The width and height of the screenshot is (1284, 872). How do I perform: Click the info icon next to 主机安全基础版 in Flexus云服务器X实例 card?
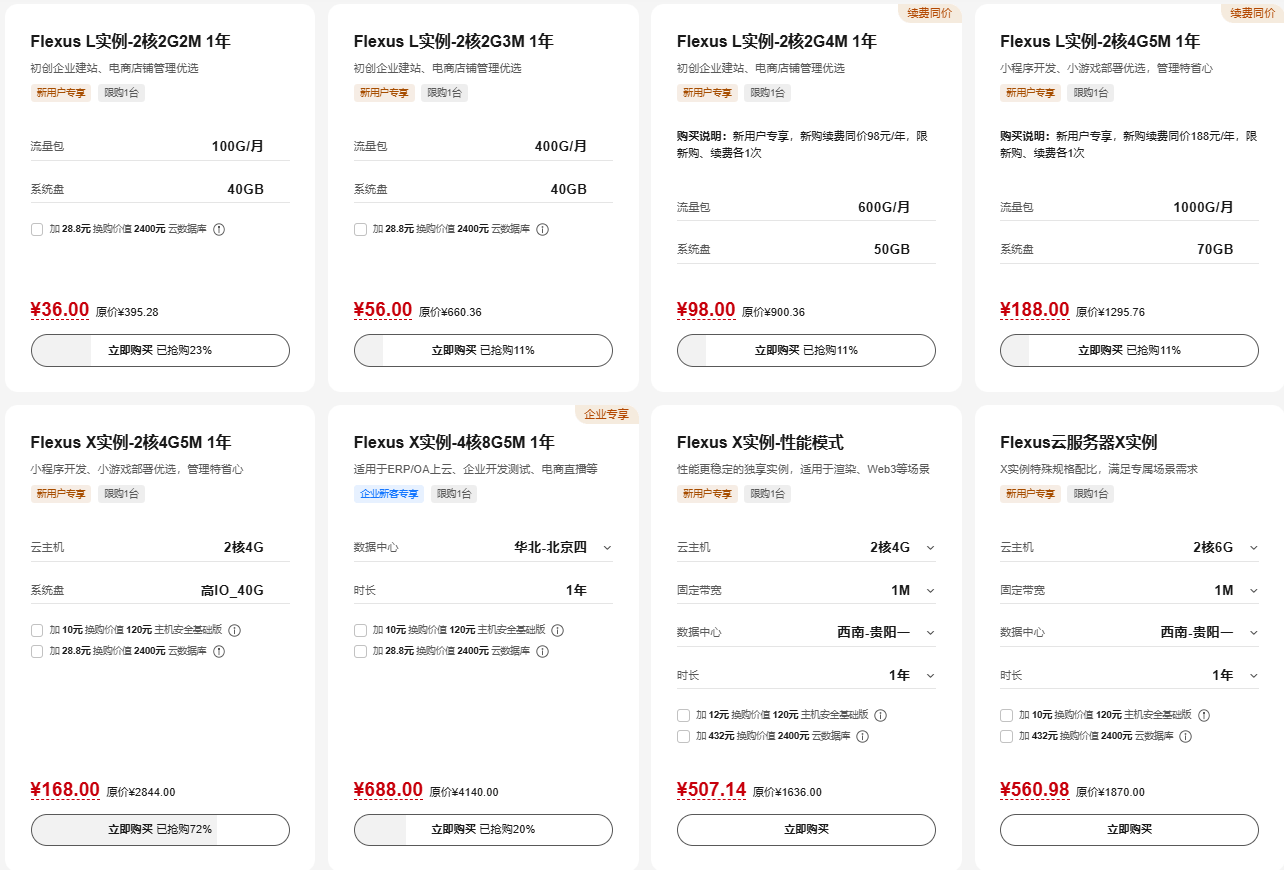[x=1205, y=715]
